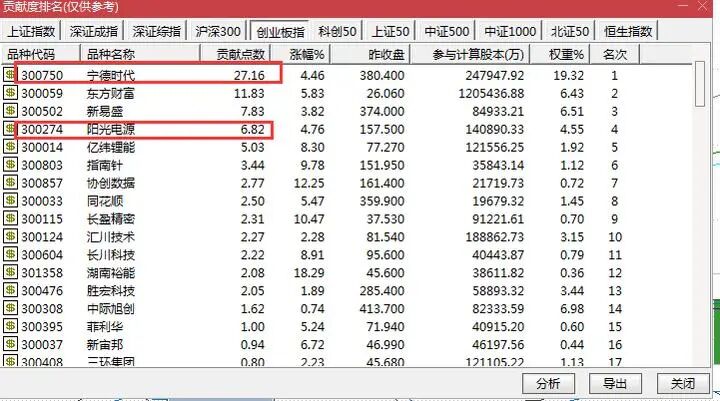Sort by the 权重% column header
The height and width of the screenshot is (401, 720).
[x=560, y=54]
